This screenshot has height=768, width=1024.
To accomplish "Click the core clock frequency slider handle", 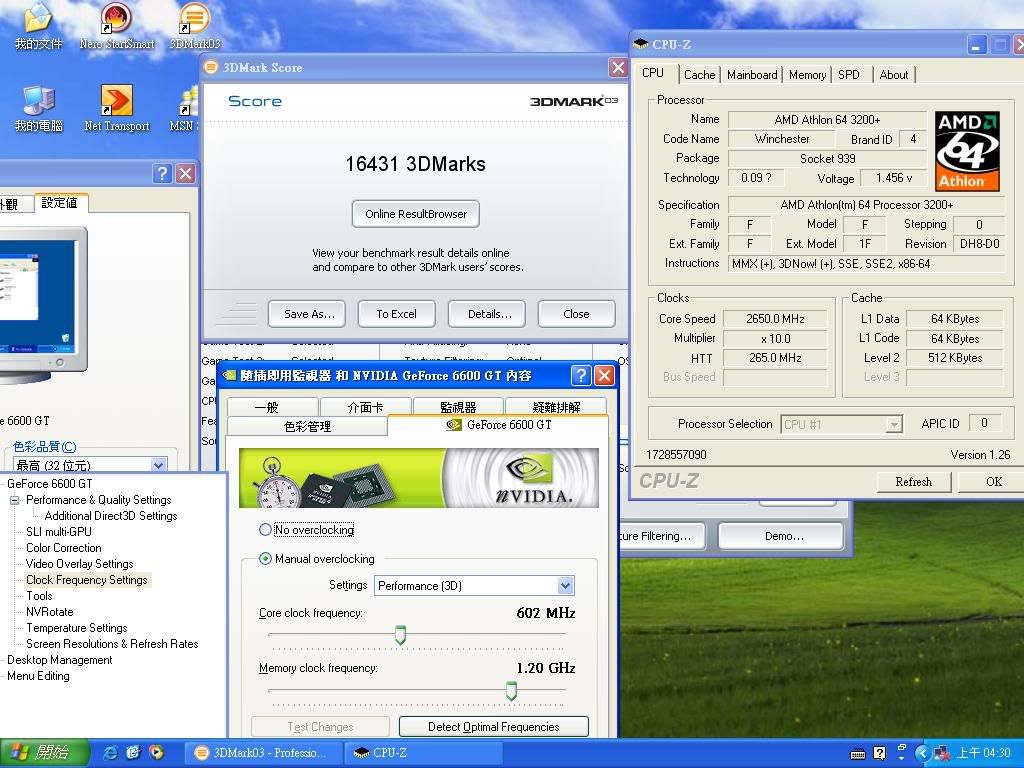I will [400, 634].
